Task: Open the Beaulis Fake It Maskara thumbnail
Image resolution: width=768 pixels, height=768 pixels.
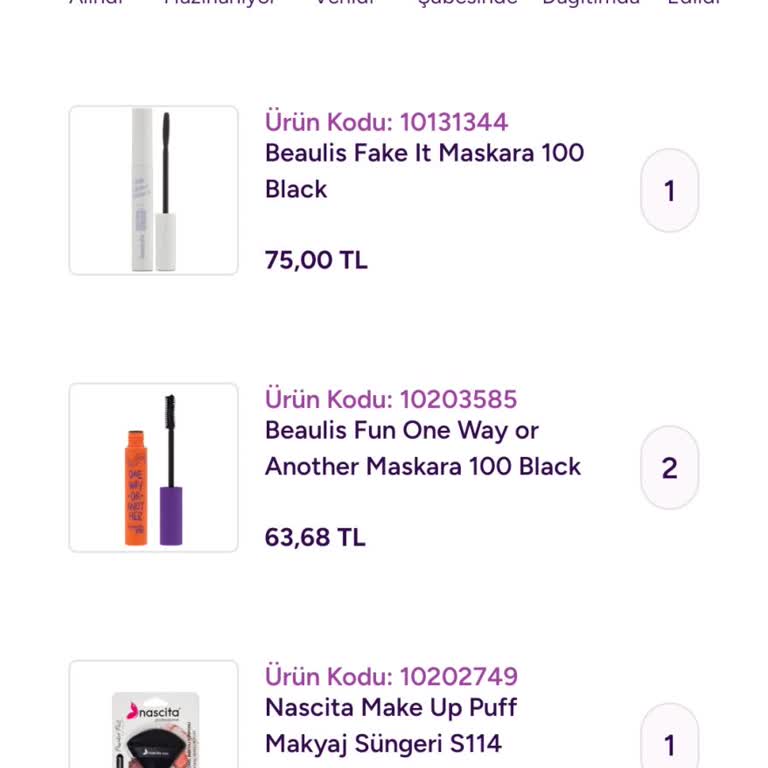Action: [x=153, y=190]
